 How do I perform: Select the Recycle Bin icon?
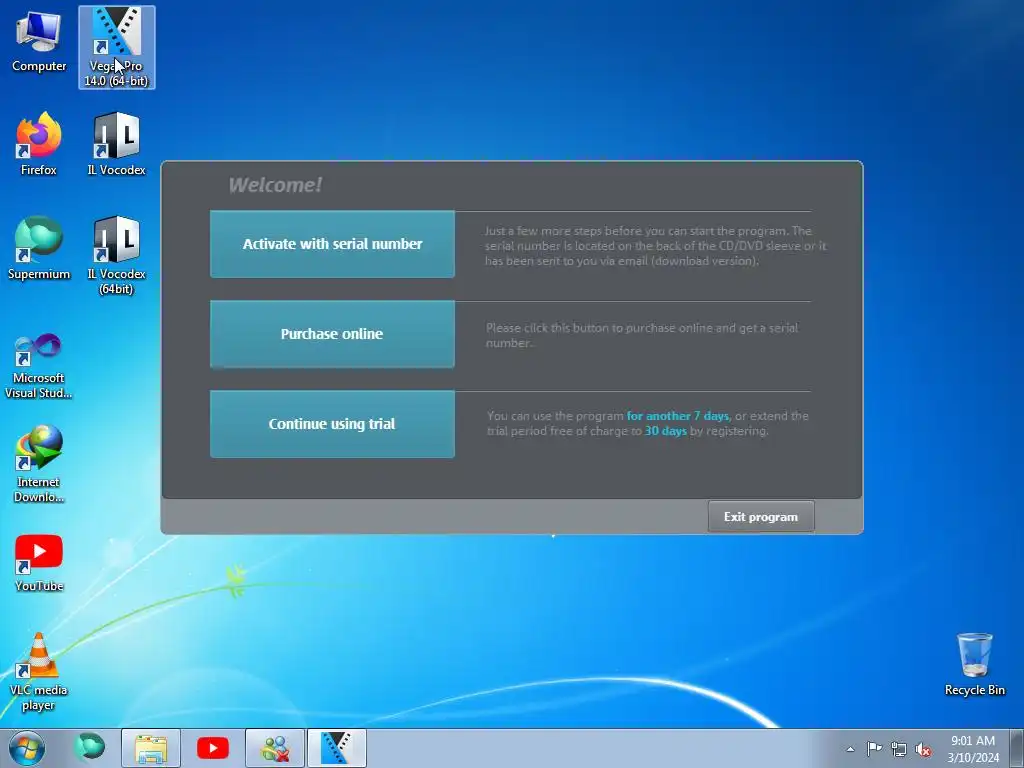click(x=974, y=665)
